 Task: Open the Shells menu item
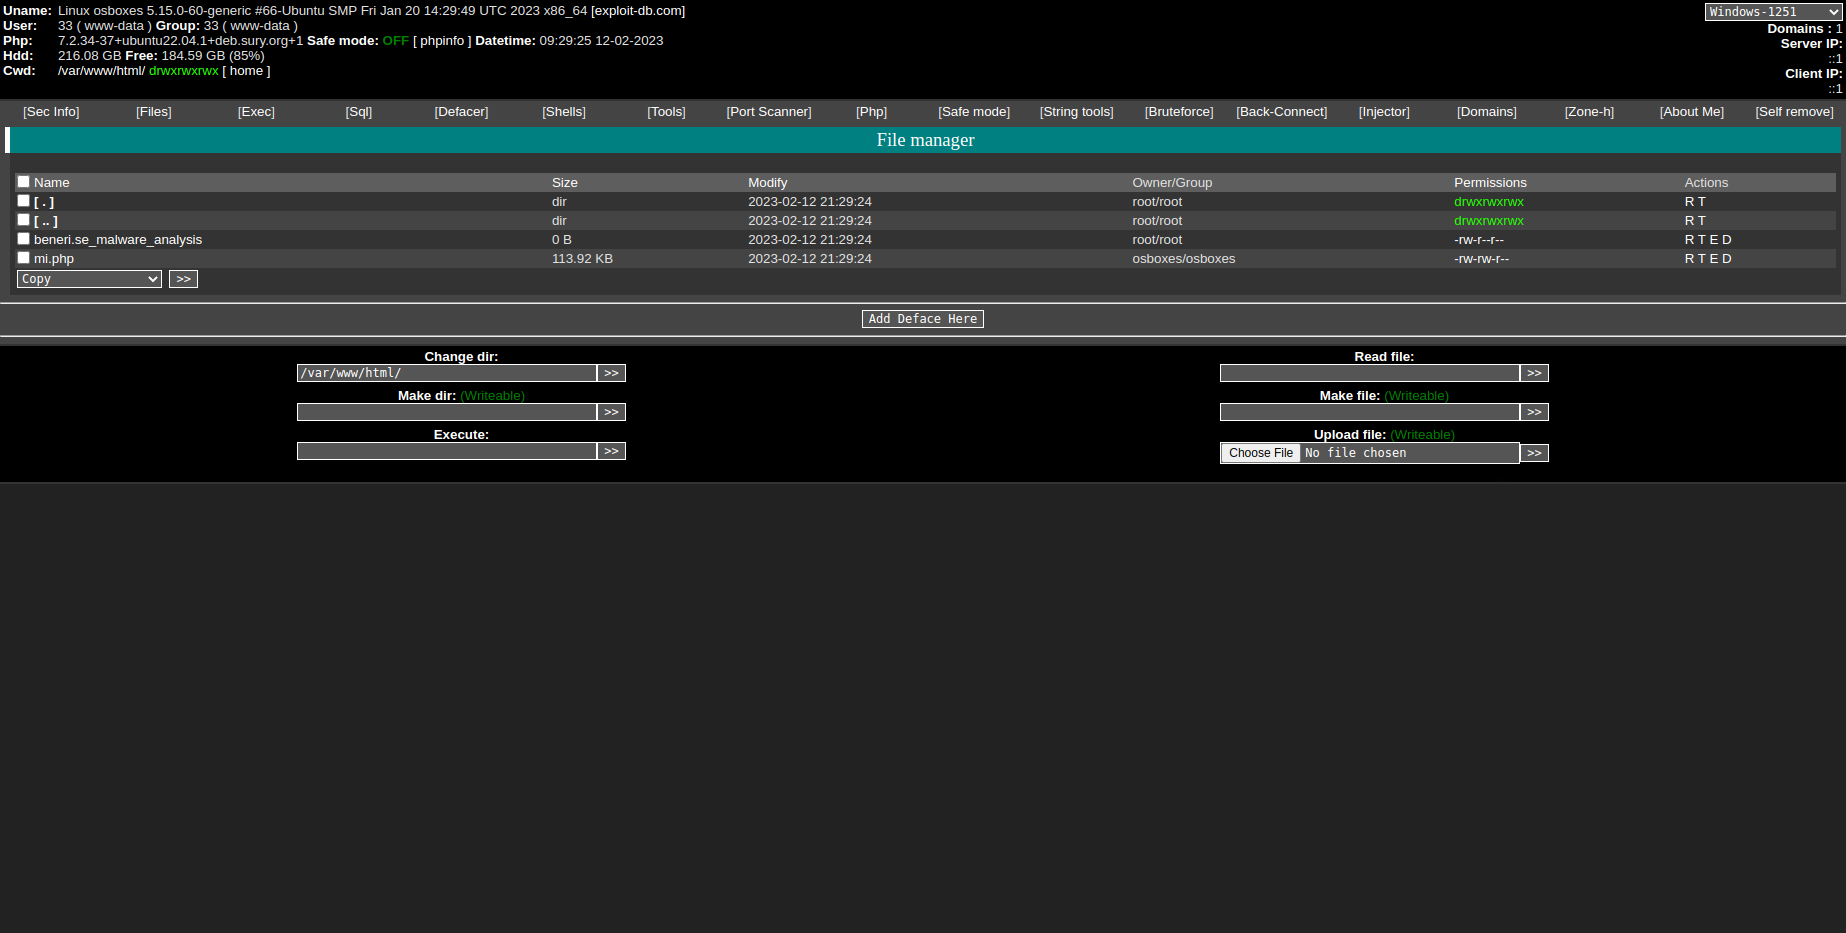pos(564,112)
